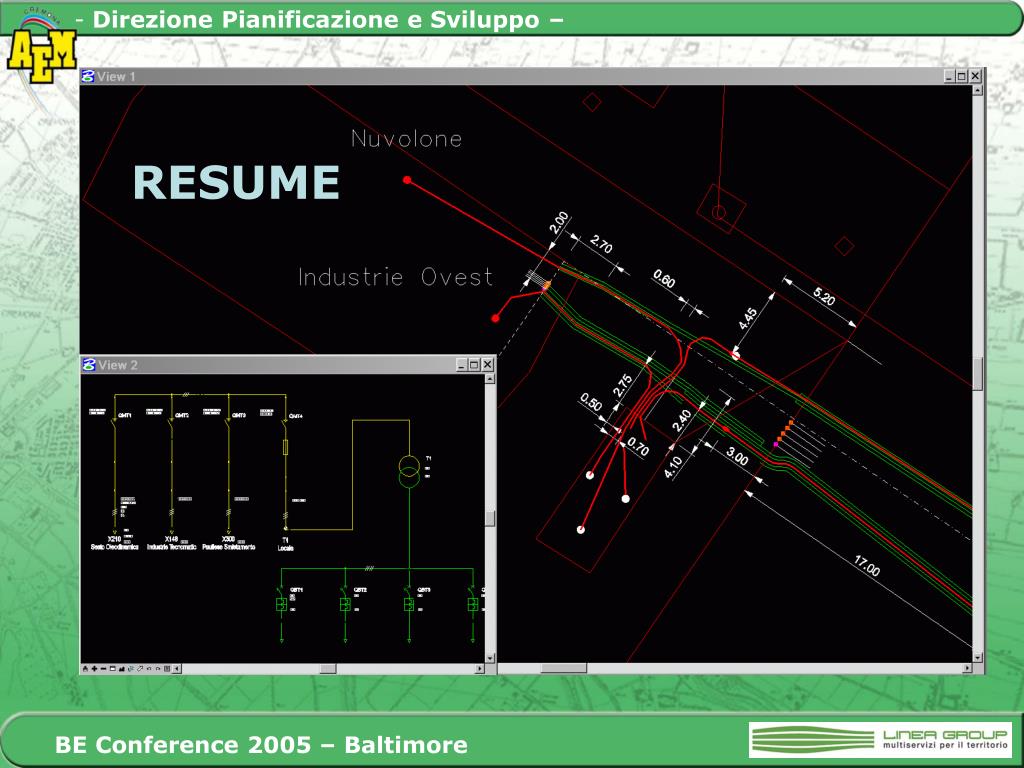
Task: Click the Industrie Ovest label
Action: click(395, 277)
